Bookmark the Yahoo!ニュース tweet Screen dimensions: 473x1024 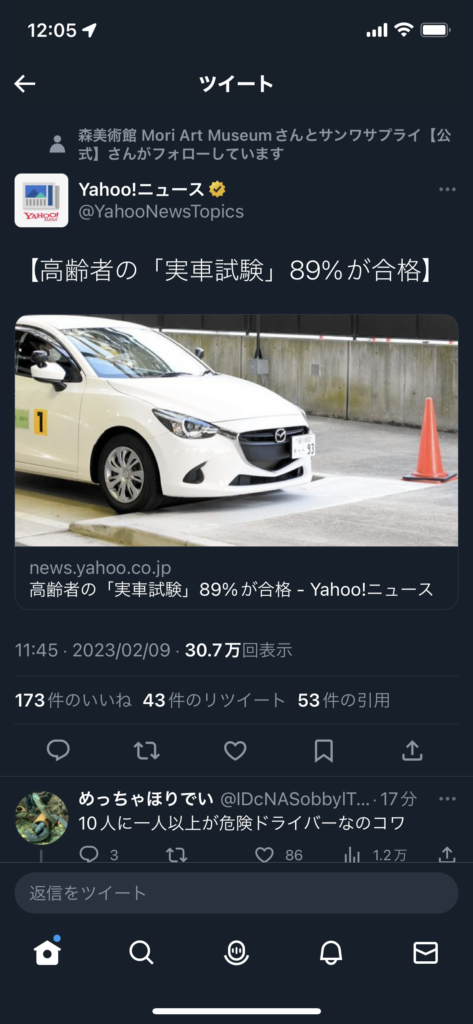(323, 750)
